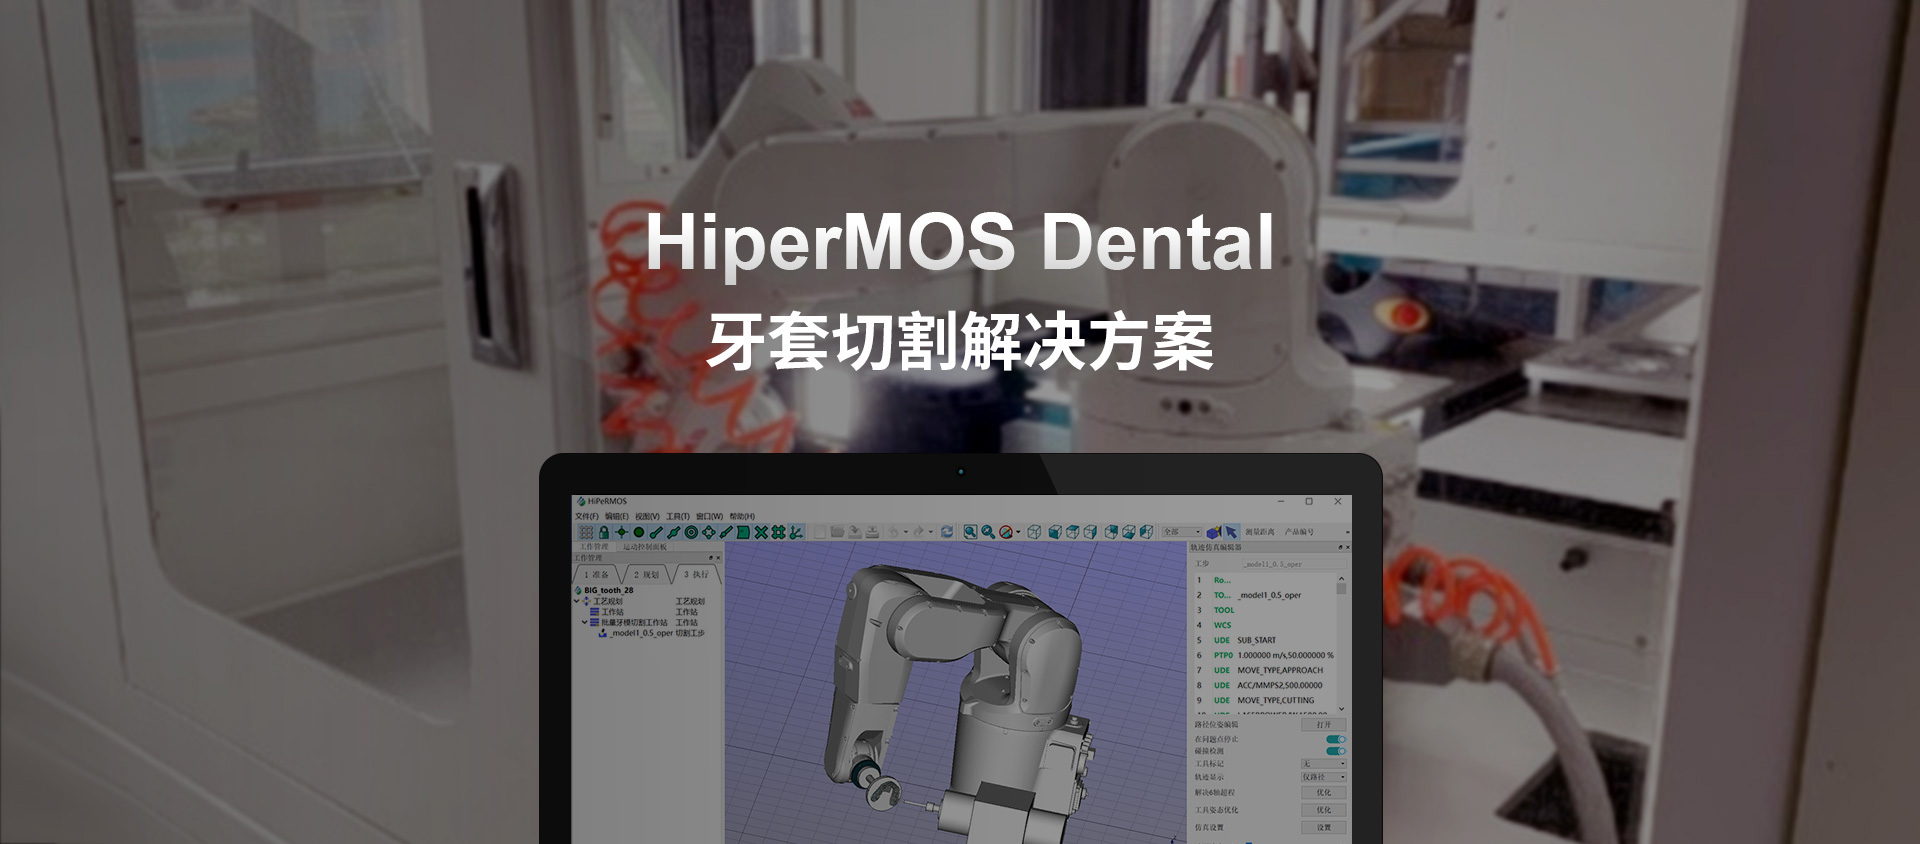
Task: Open the redo history dropdown arrow
Action: pos(931,532)
